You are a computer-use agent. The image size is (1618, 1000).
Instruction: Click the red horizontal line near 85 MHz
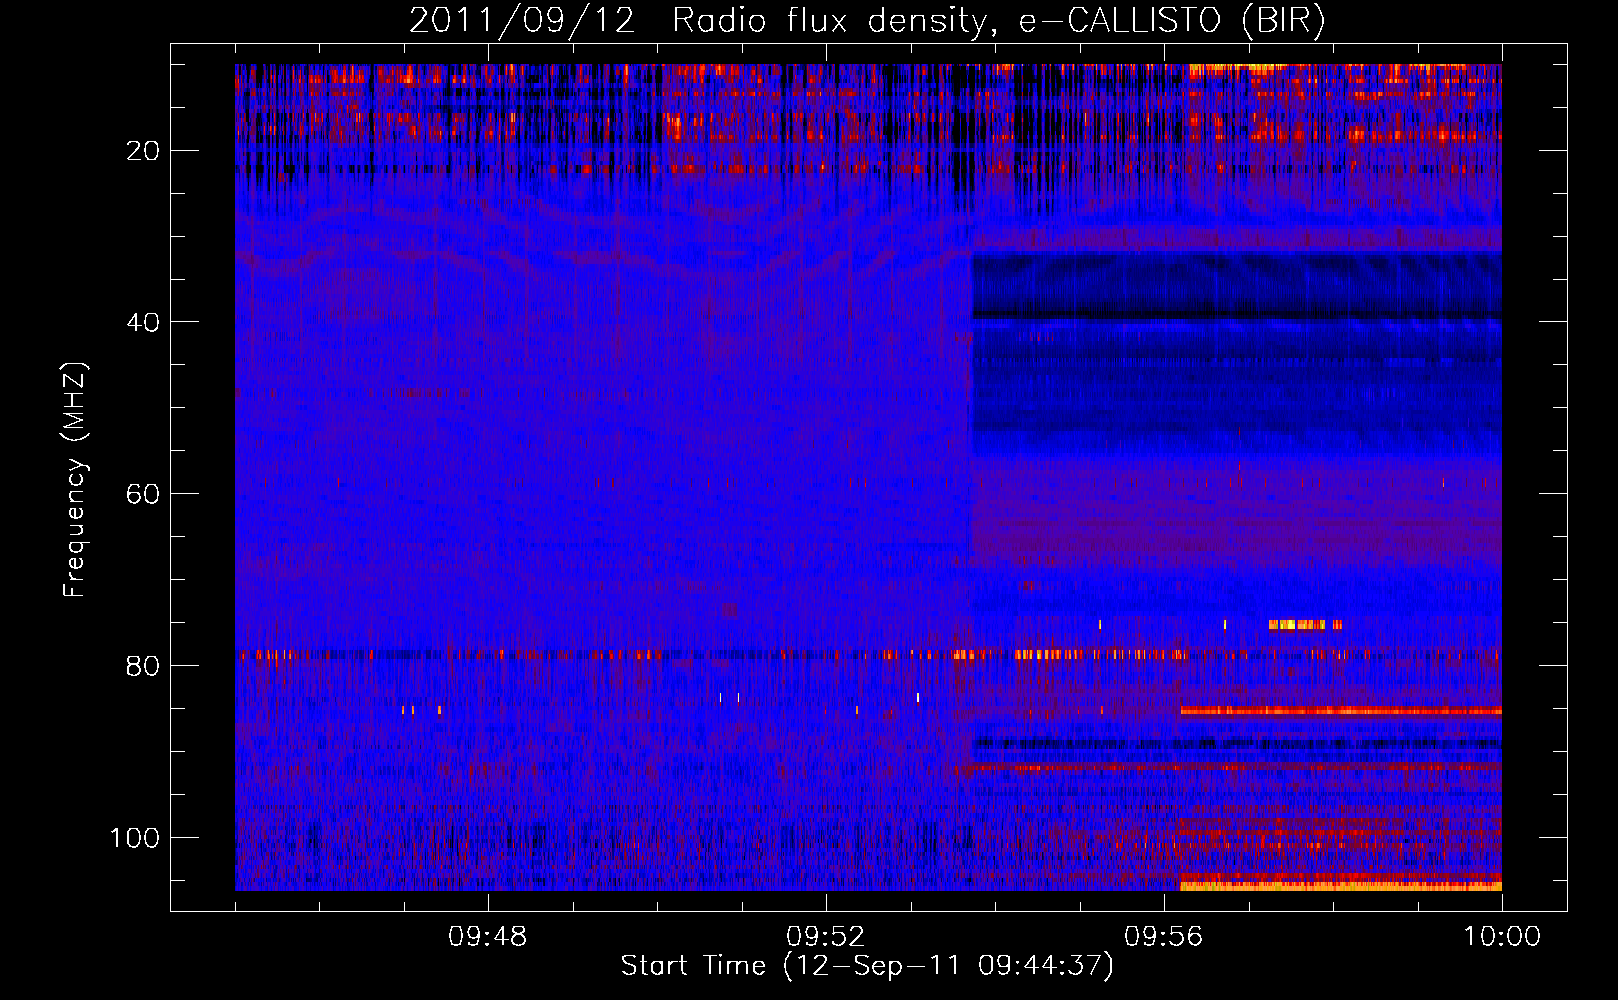pyautogui.click(x=1340, y=711)
